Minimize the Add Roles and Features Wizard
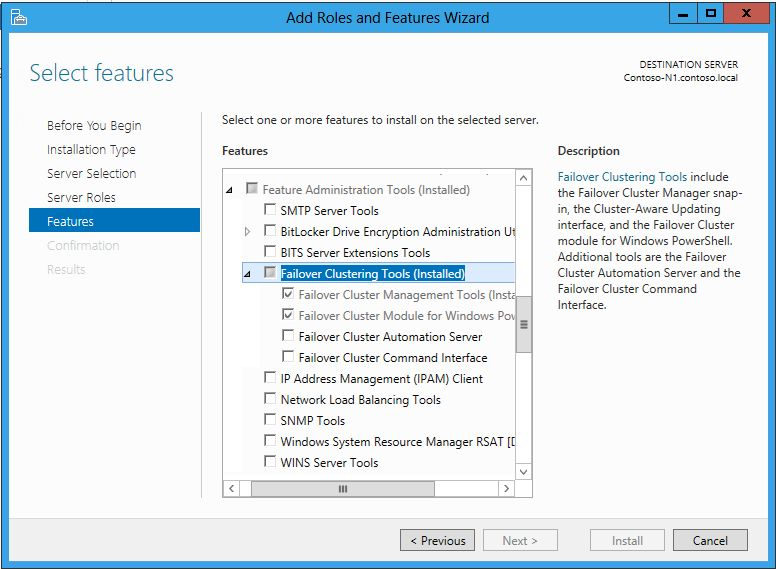The width and height of the screenshot is (776, 569). click(685, 13)
